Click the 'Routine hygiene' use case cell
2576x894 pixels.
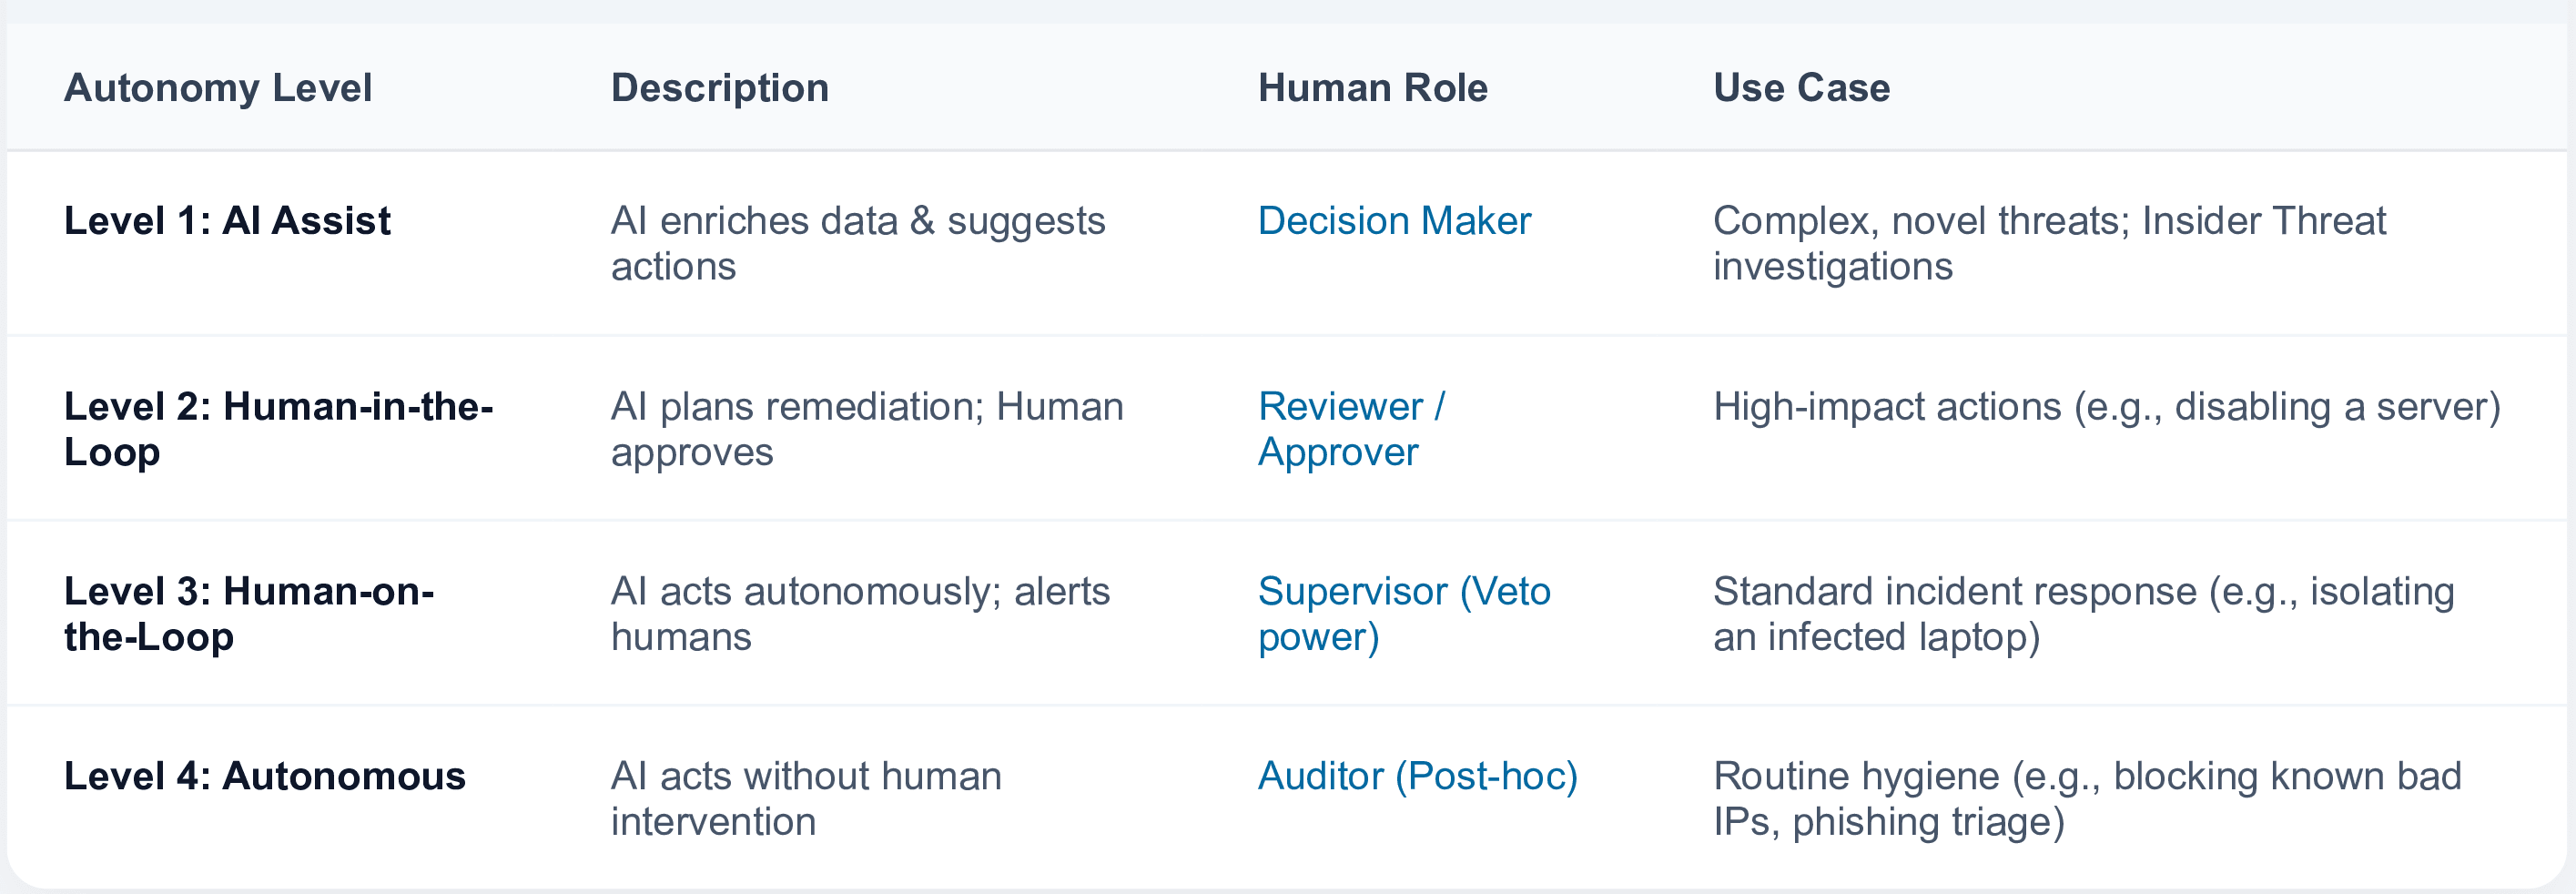click(2086, 799)
